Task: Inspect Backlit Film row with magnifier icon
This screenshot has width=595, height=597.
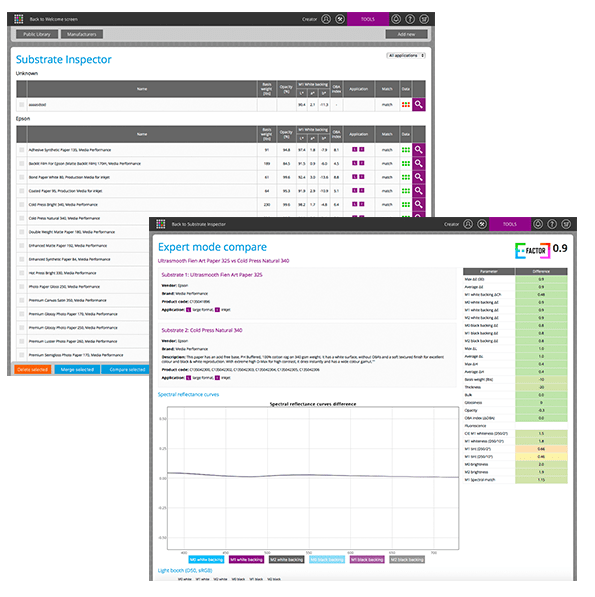Action: 419,163
